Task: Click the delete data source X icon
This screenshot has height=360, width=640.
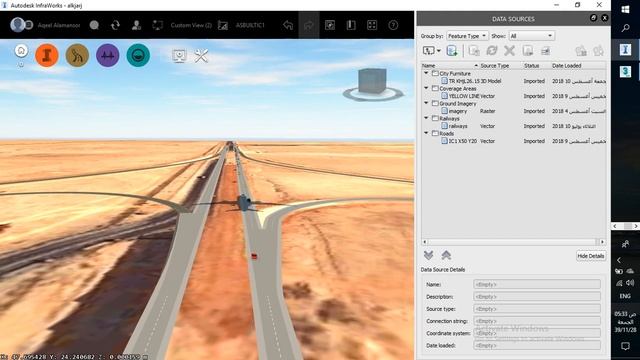Action: point(509,51)
